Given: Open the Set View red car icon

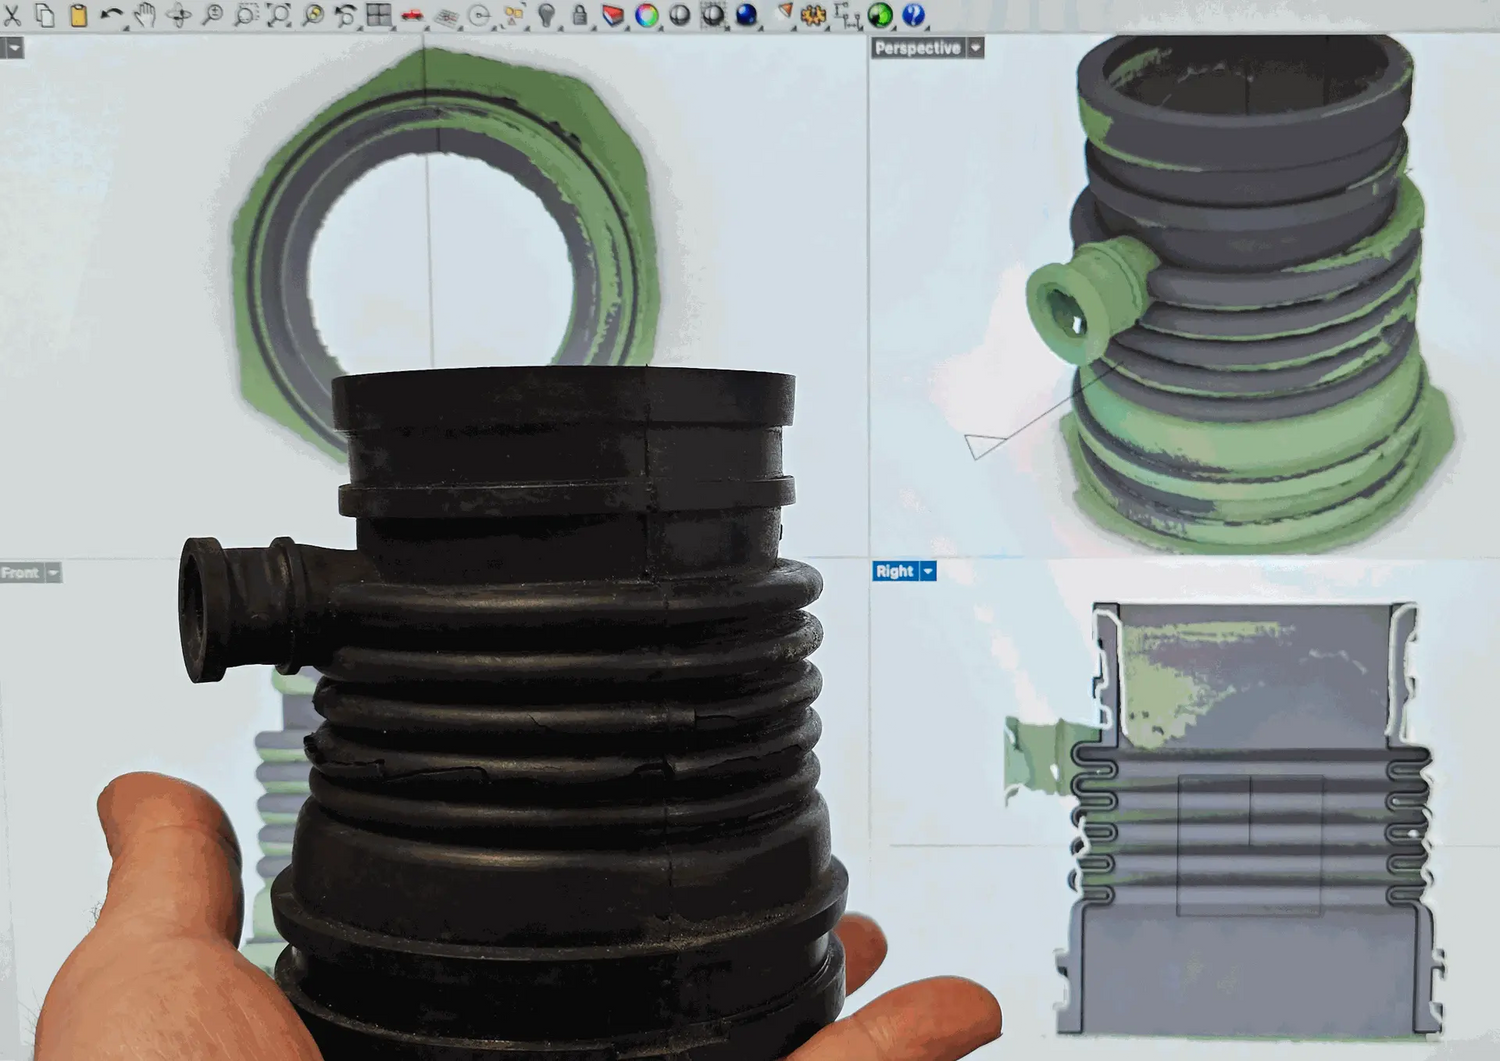Looking at the screenshot, I should click(x=412, y=15).
